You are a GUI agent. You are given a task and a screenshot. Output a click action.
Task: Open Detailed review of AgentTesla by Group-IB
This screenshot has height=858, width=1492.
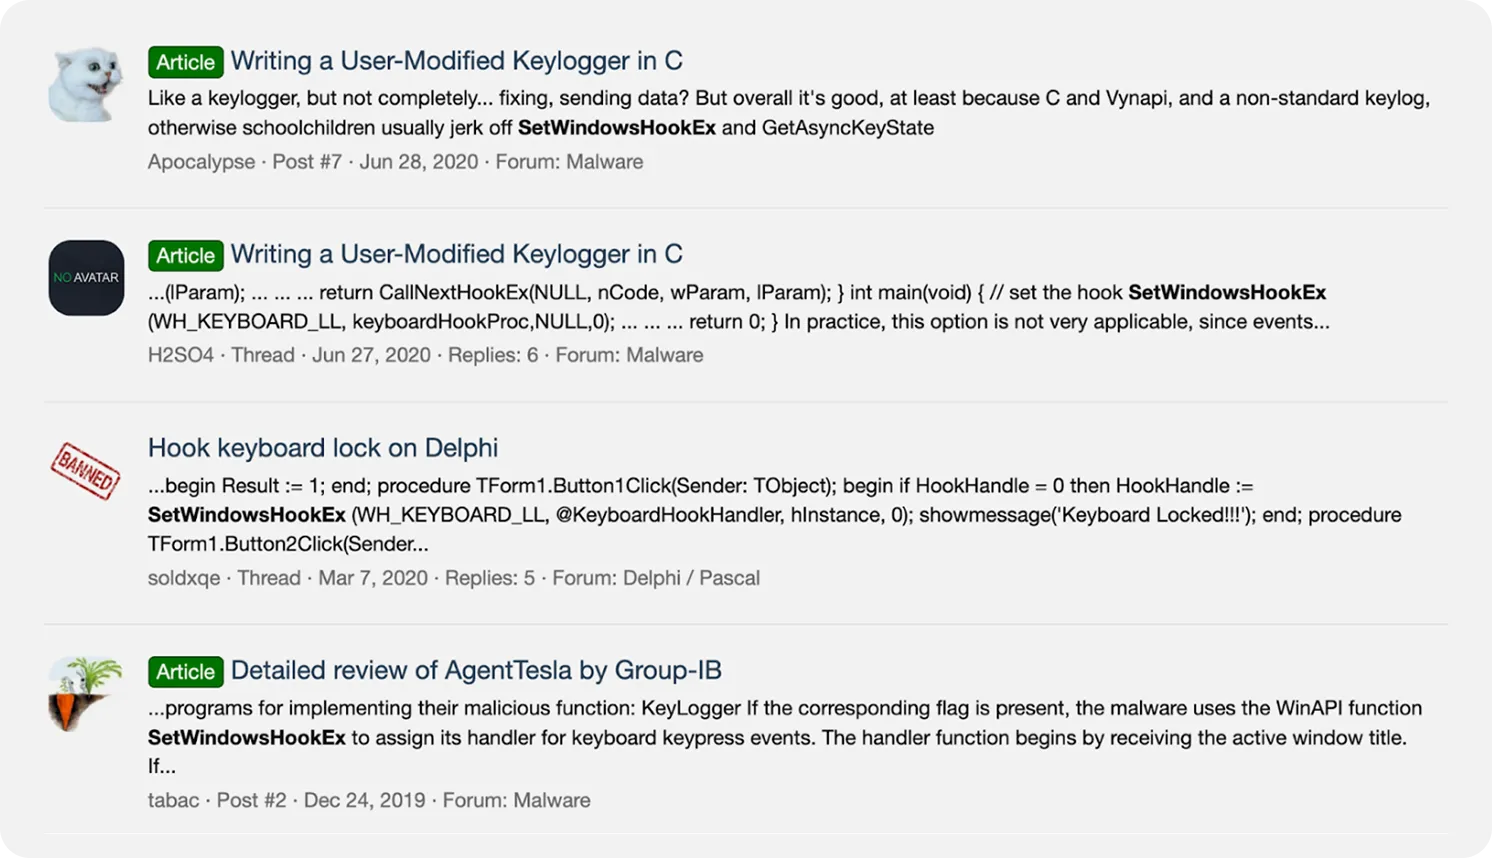click(476, 670)
